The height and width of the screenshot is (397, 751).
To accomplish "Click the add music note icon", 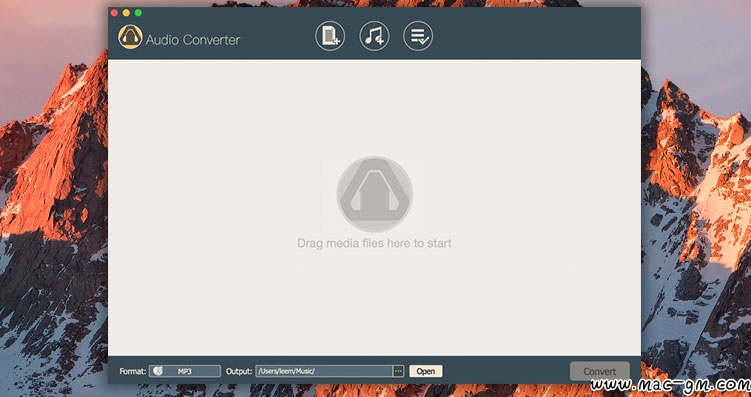I will 374,36.
